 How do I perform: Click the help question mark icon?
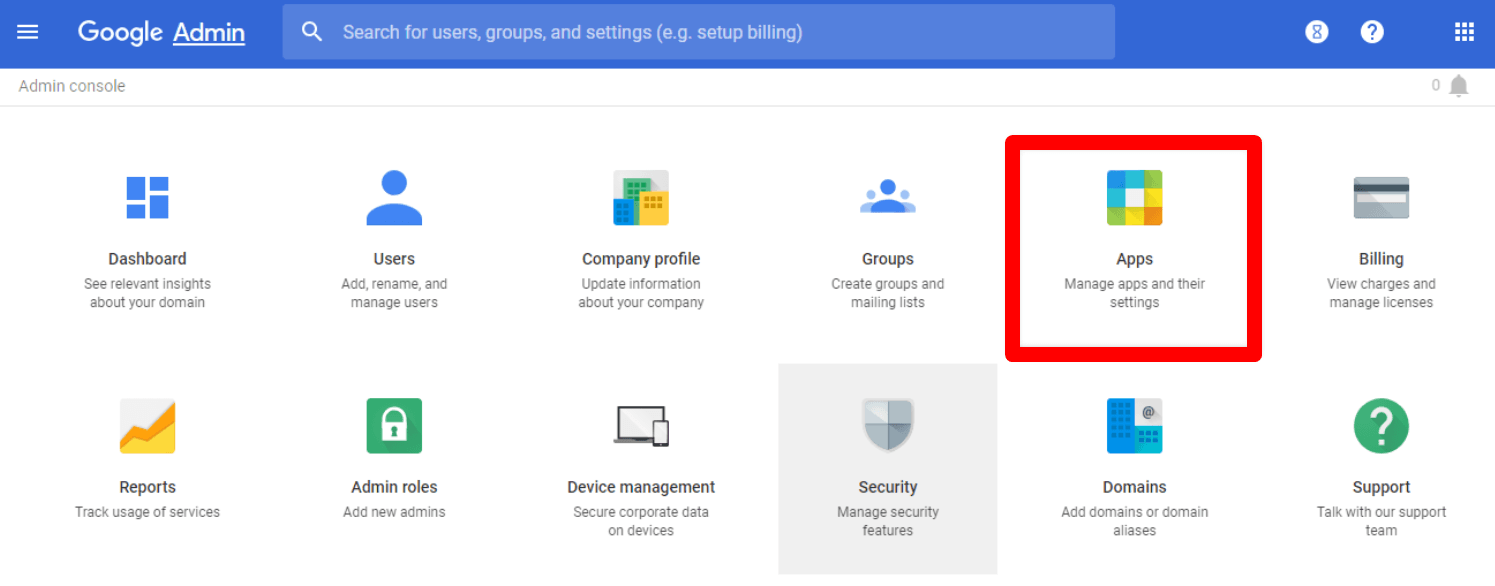tap(1372, 31)
